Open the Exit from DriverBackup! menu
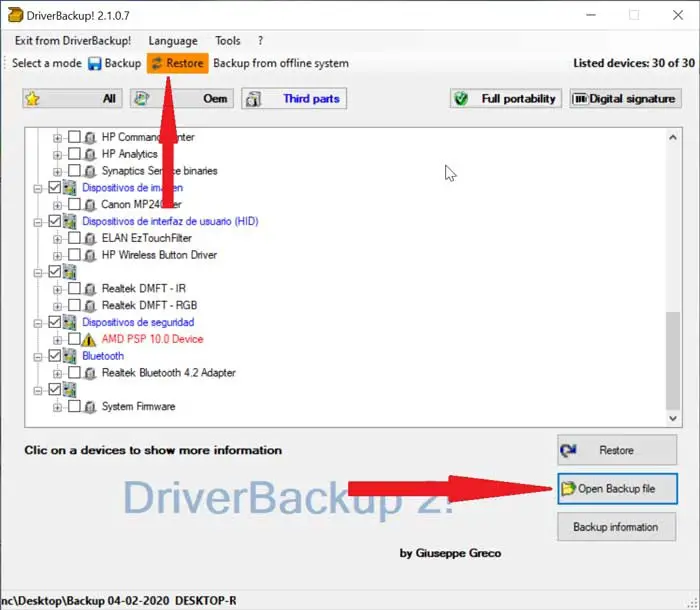The height and width of the screenshot is (610, 700). pyautogui.click(x=73, y=41)
